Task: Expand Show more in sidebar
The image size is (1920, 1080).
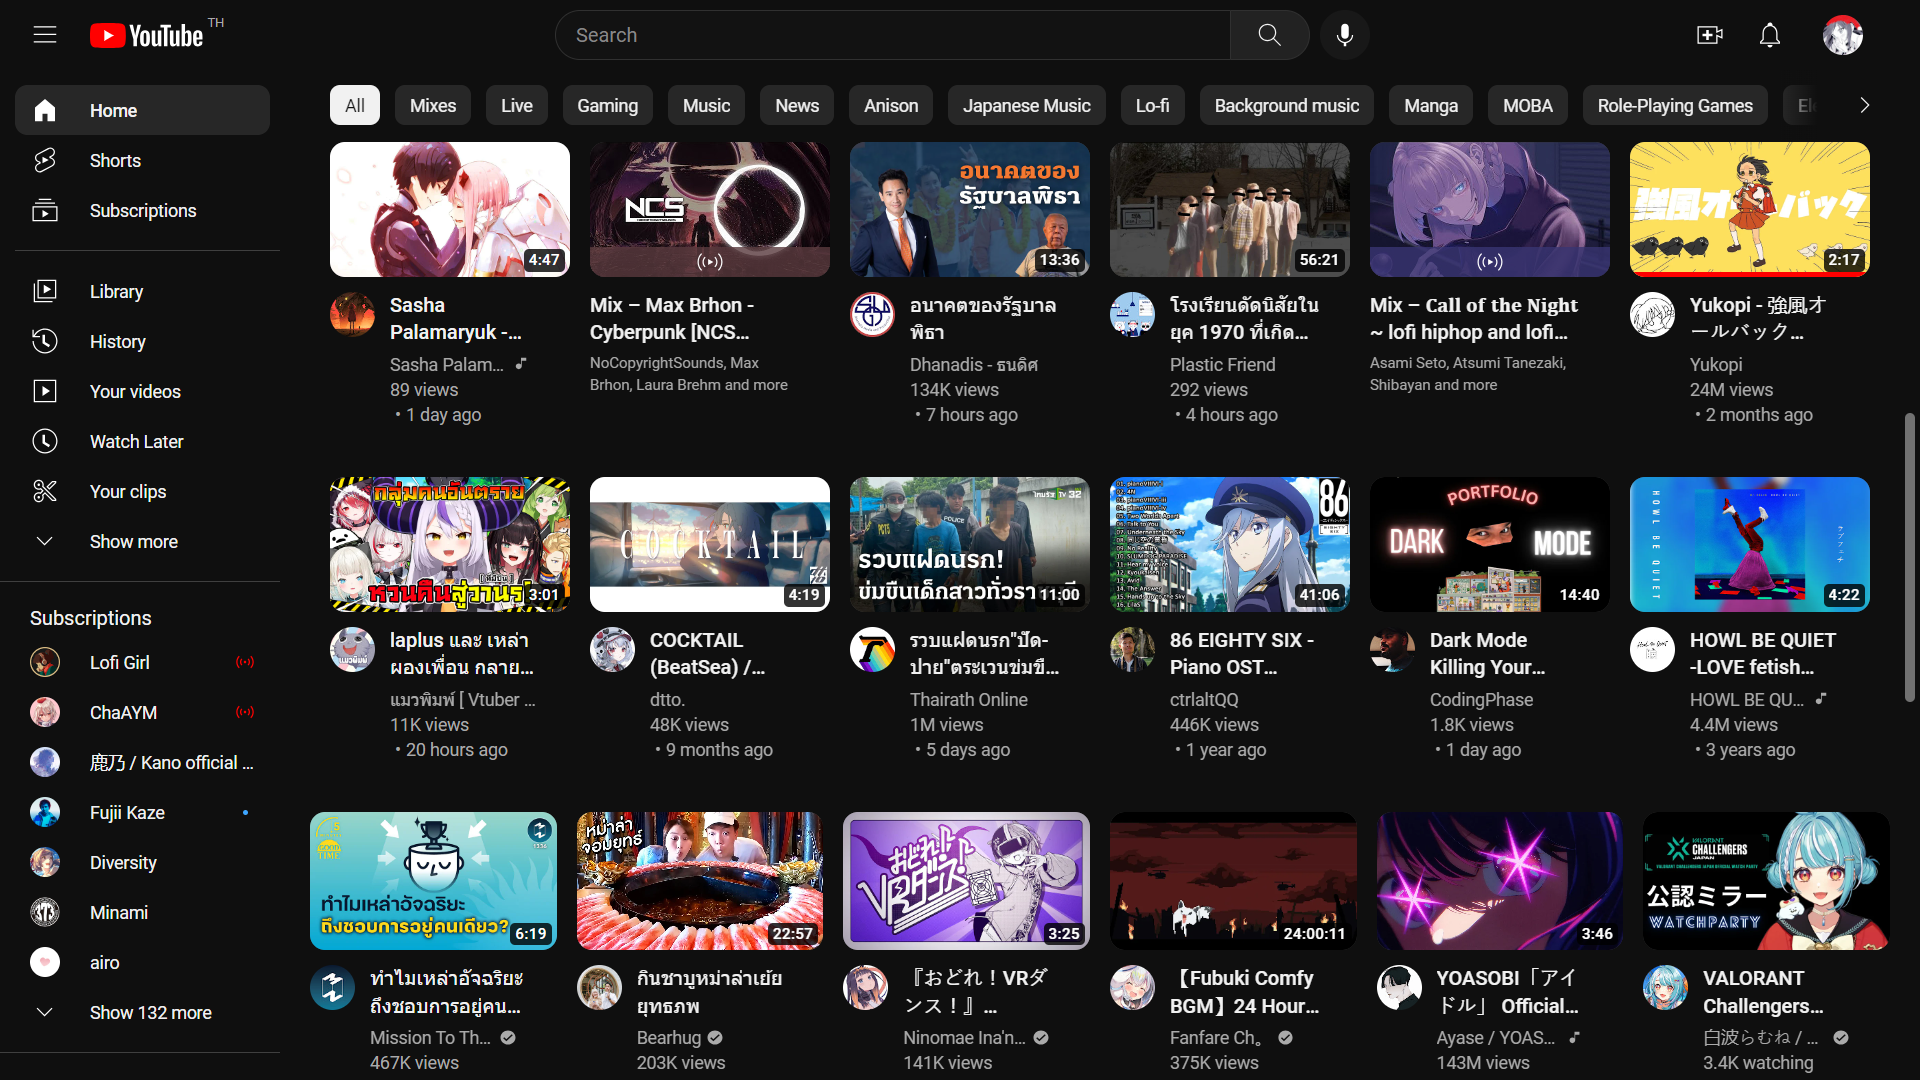Action: click(x=133, y=541)
